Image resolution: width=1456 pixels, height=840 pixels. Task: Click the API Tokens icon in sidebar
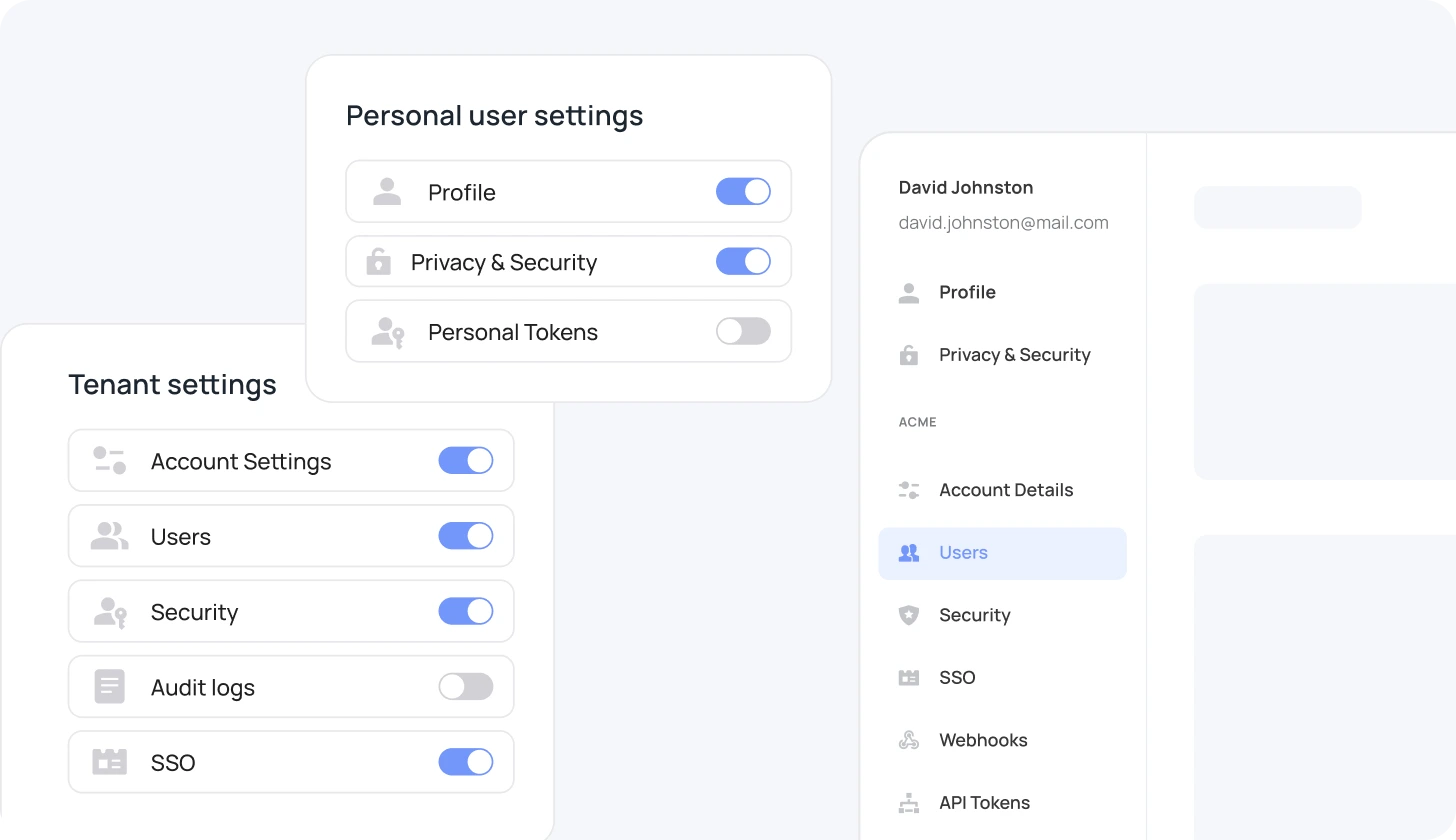tap(909, 803)
